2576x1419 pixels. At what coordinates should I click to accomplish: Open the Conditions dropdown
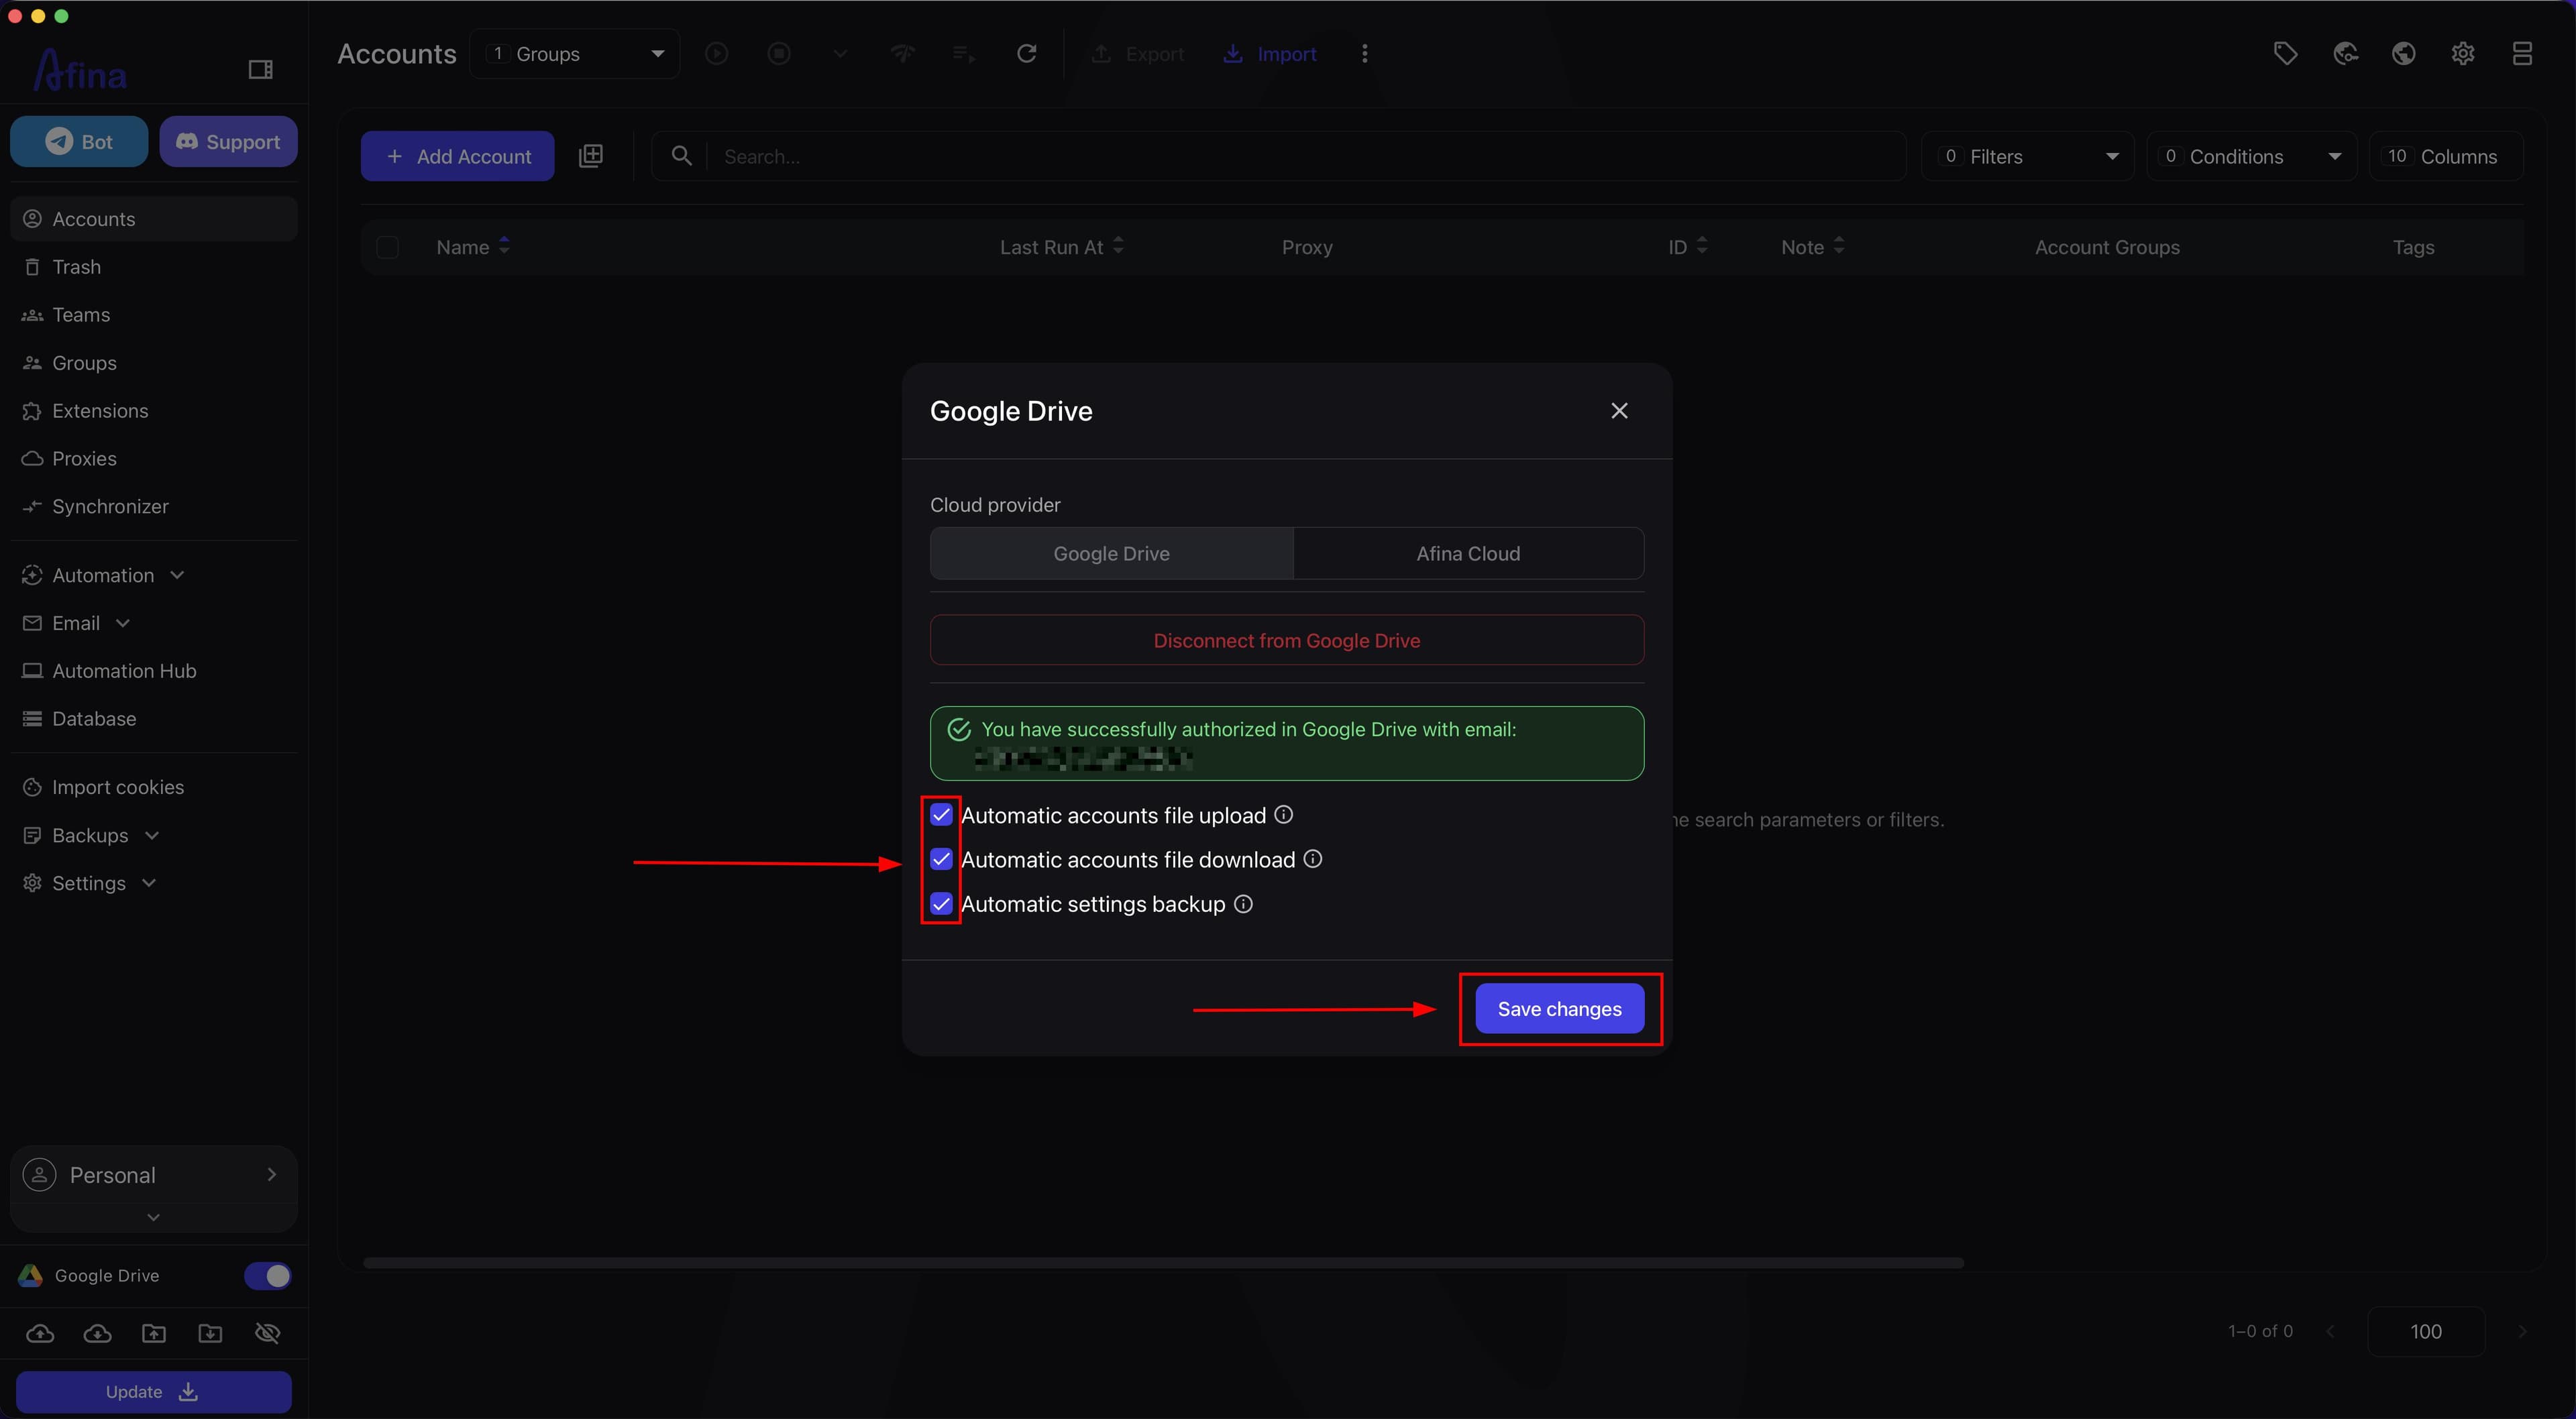click(2252, 156)
